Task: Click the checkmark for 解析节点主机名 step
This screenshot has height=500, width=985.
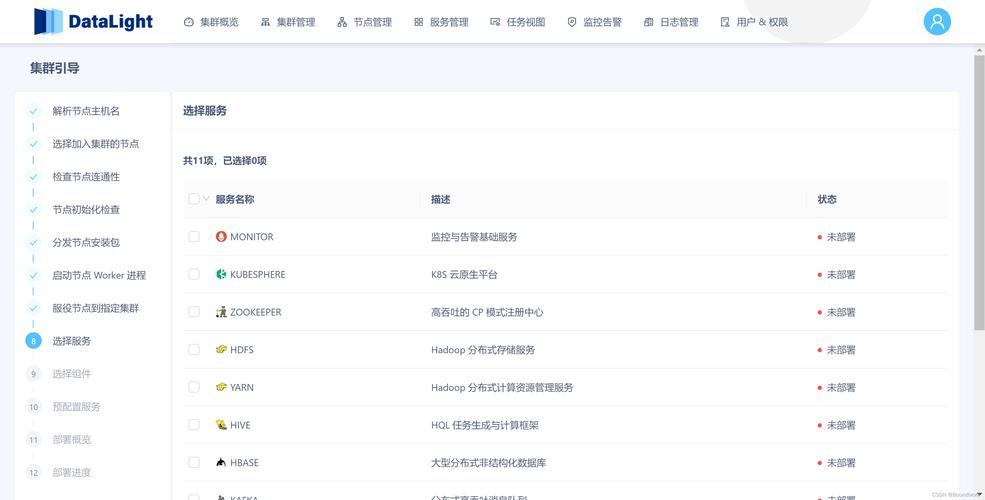Action: coord(33,111)
